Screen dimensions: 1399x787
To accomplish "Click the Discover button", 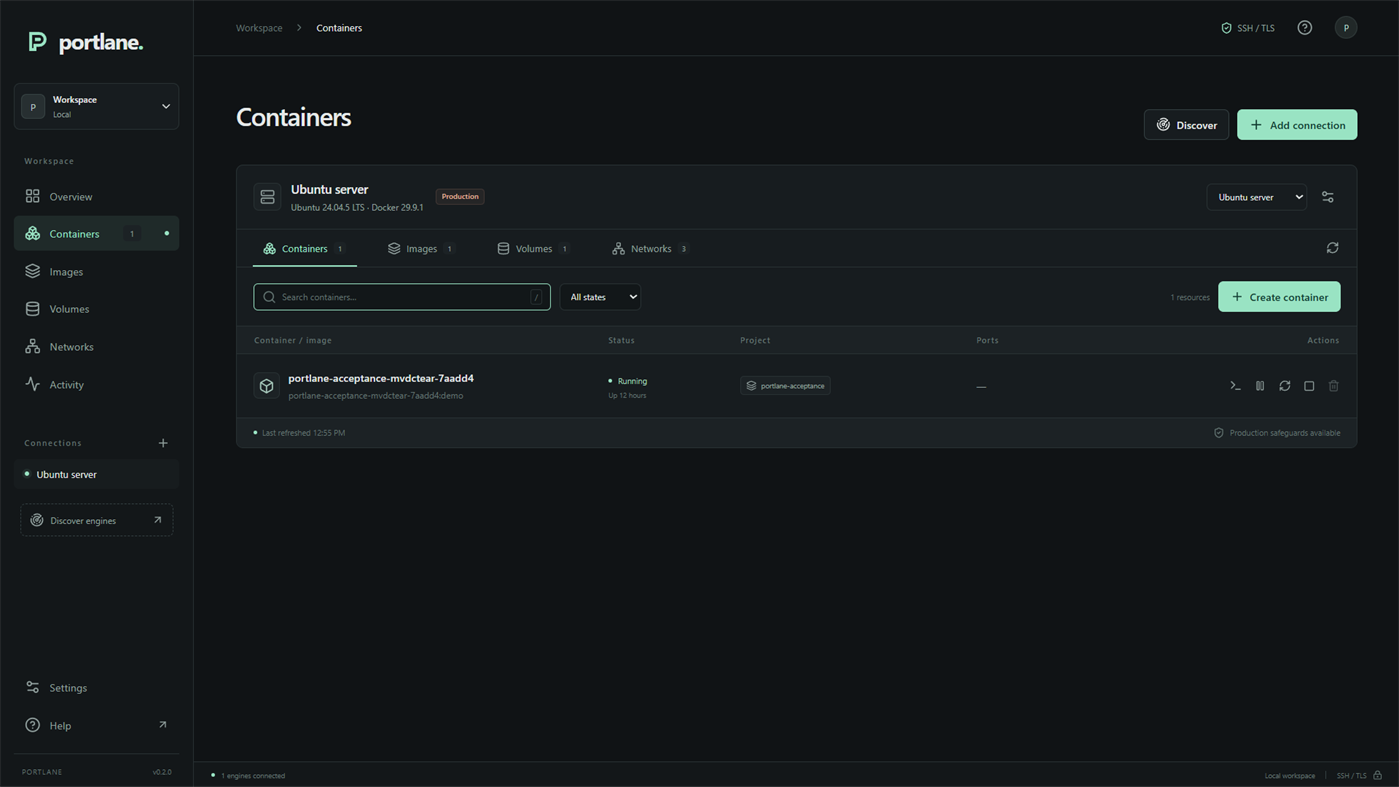I will pyautogui.click(x=1186, y=125).
